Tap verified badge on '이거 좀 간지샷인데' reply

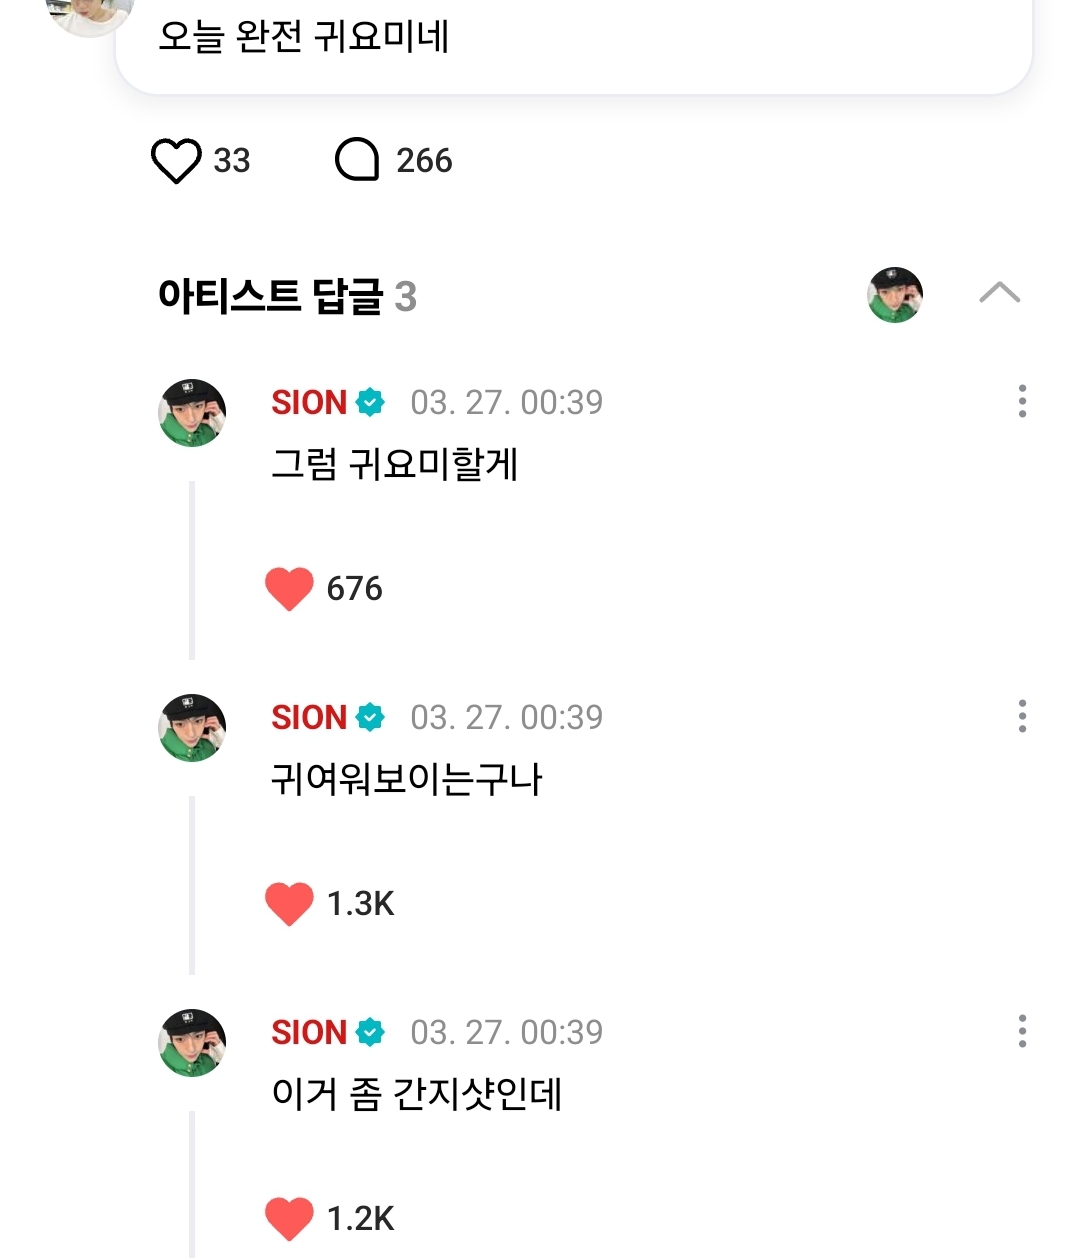371,1032
